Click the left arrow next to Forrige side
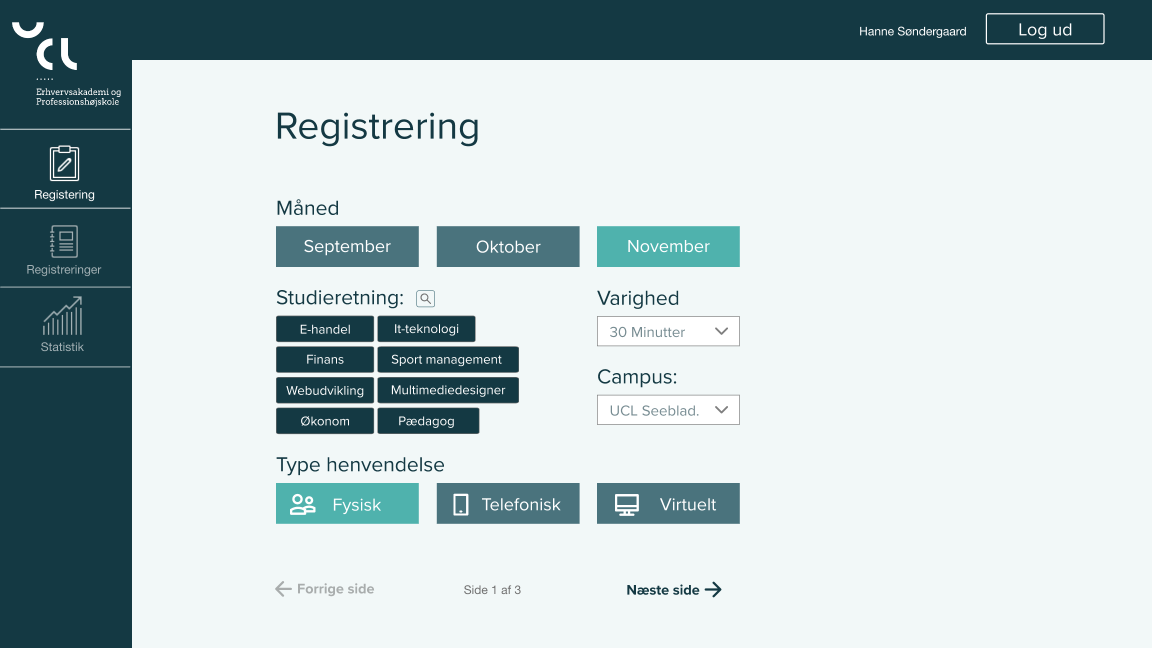The height and width of the screenshot is (648, 1152). click(x=284, y=589)
